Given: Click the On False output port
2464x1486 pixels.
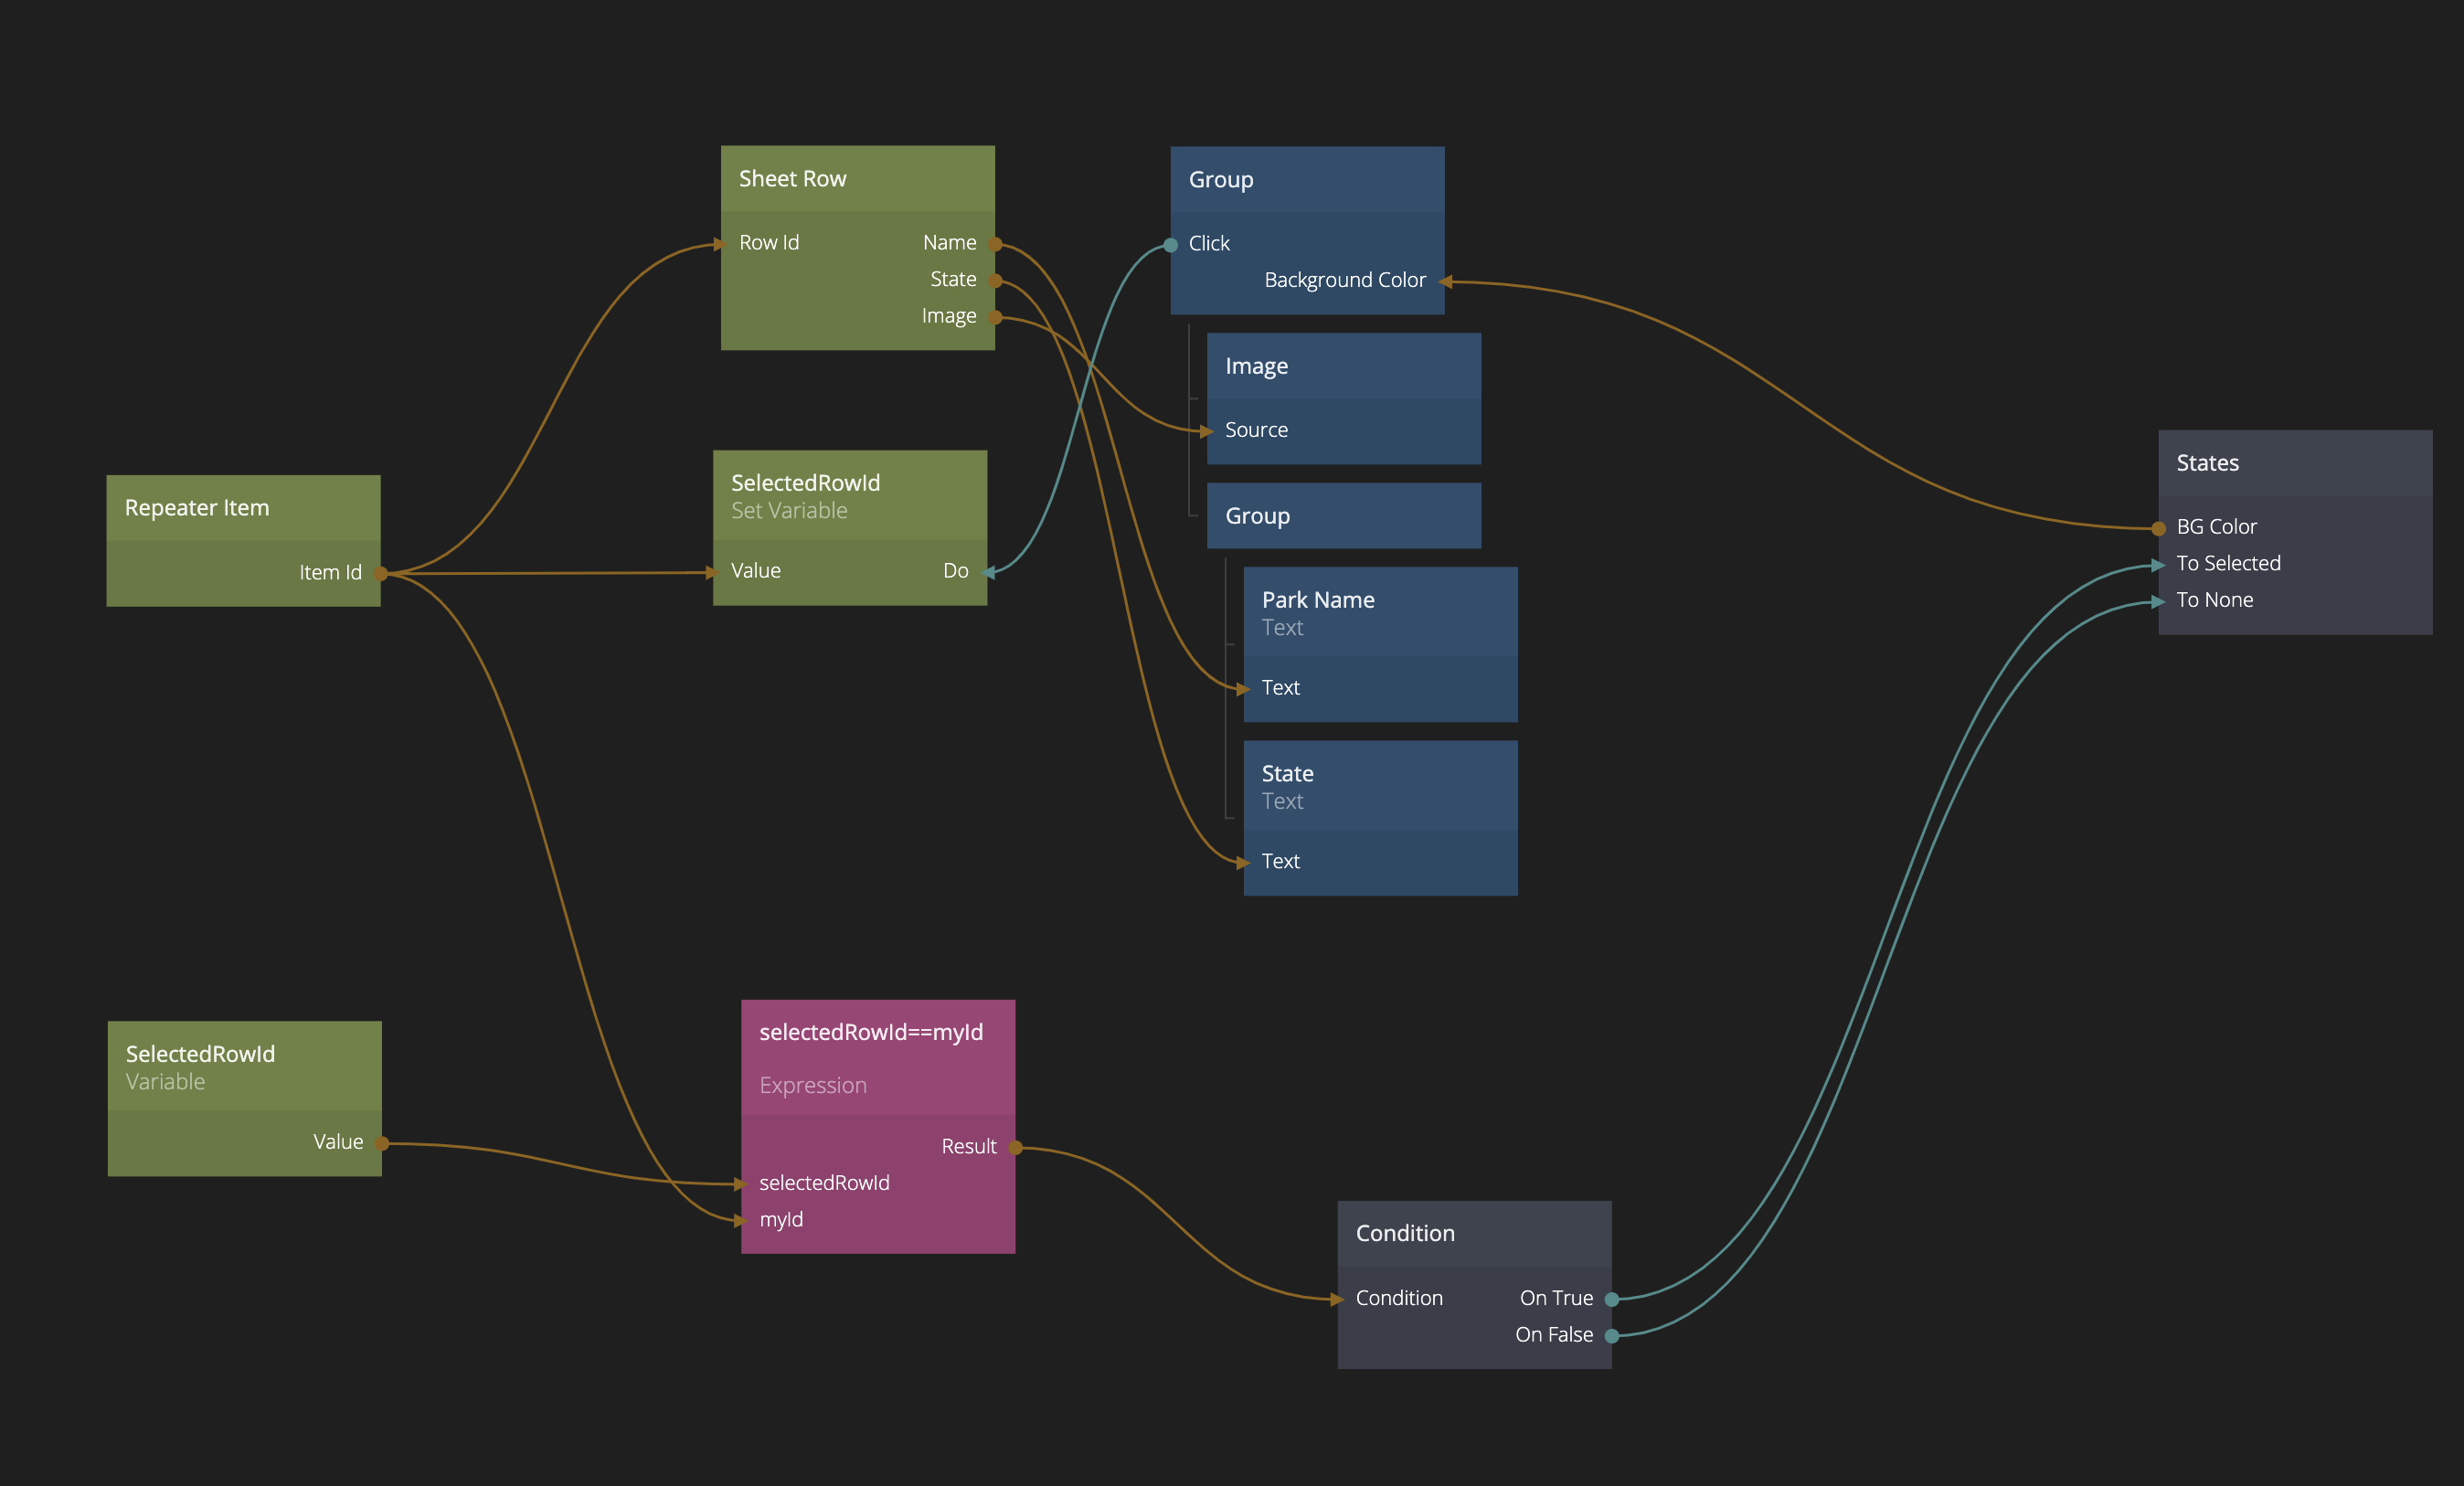Looking at the screenshot, I should [x=1611, y=1335].
